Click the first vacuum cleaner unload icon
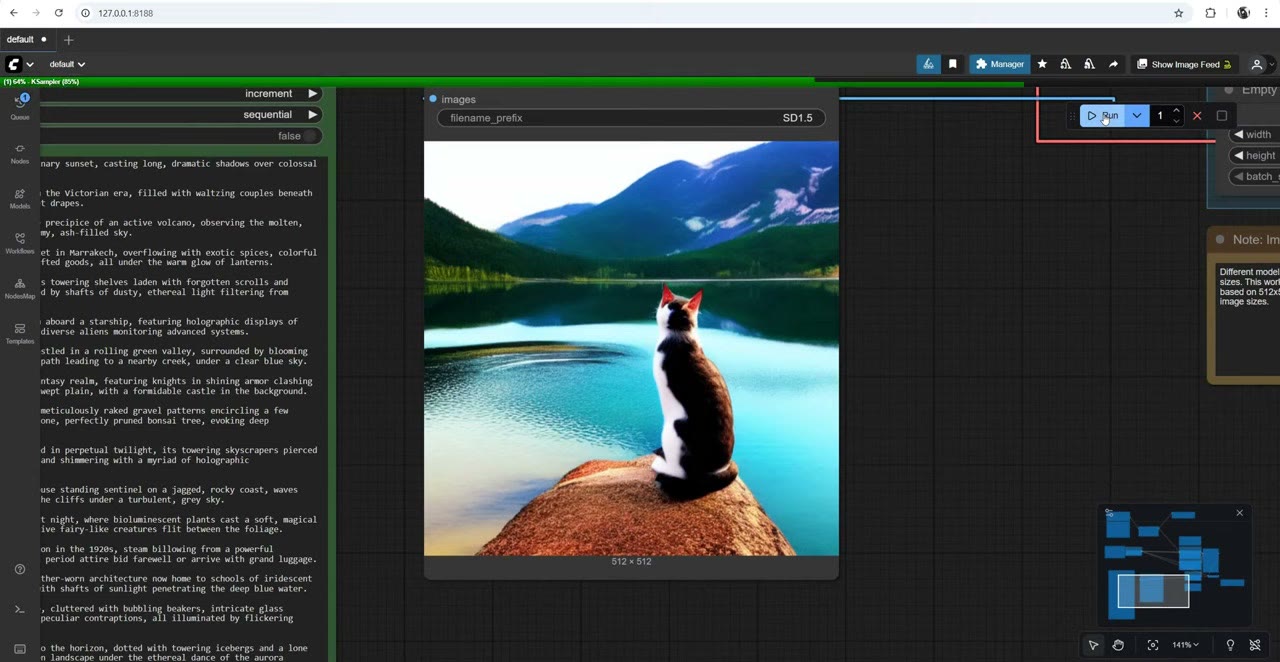This screenshot has width=1280, height=662. click(x=1066, y=64)
